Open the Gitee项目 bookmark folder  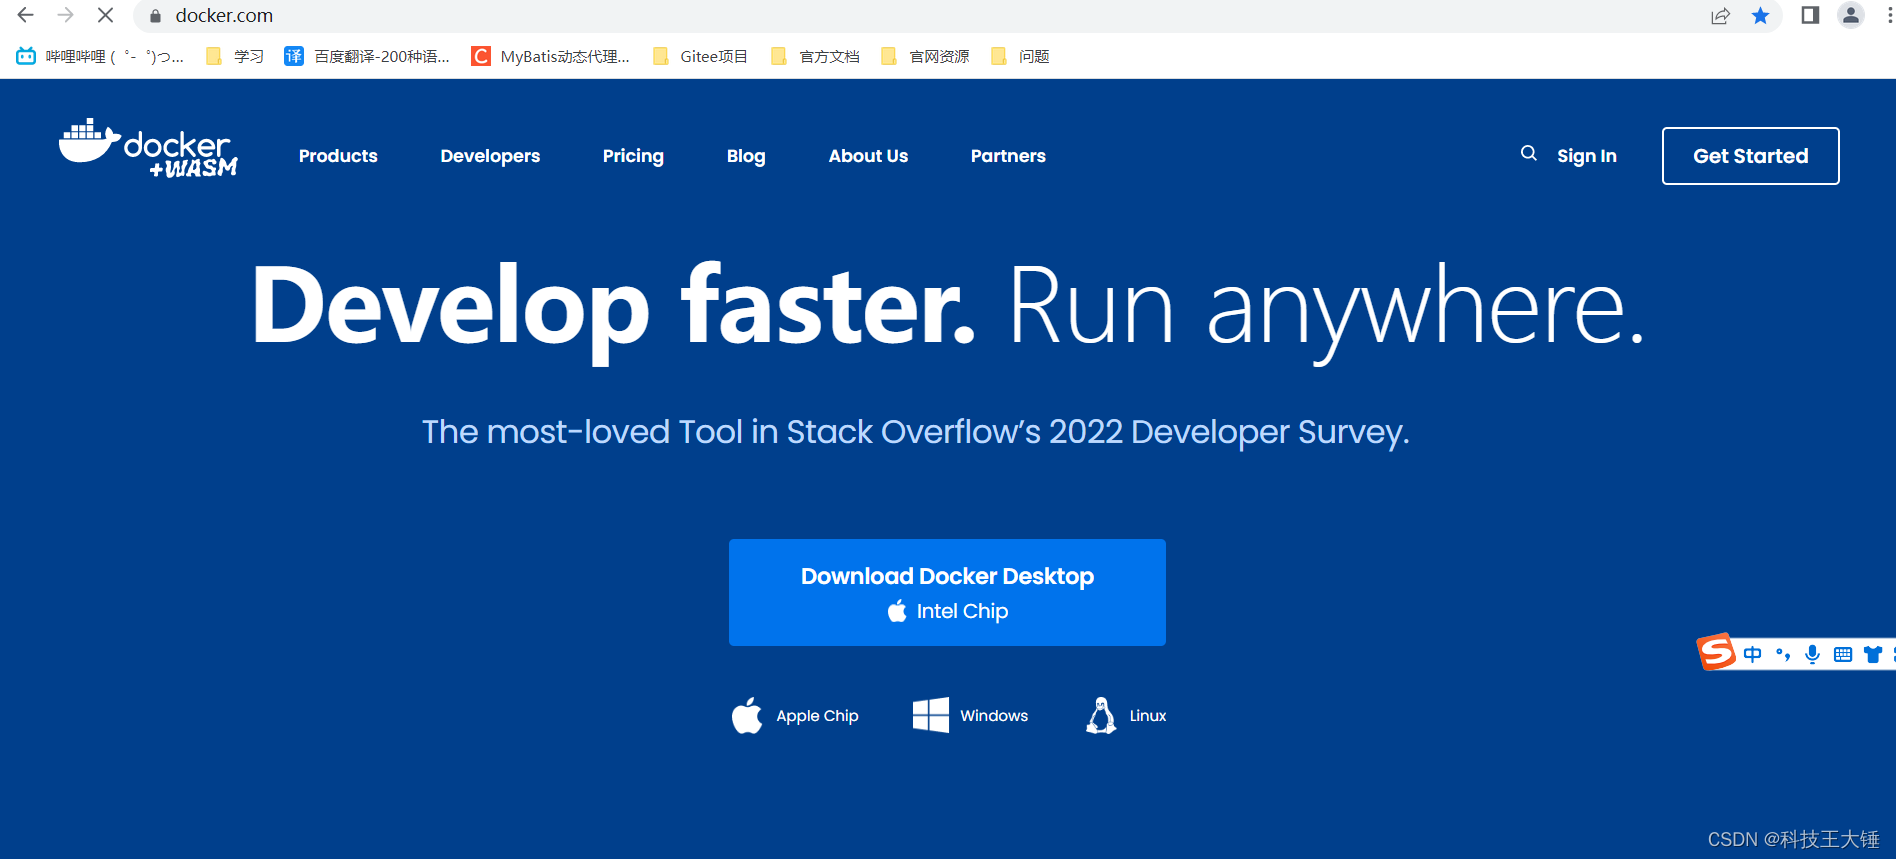tap(700, 56)
